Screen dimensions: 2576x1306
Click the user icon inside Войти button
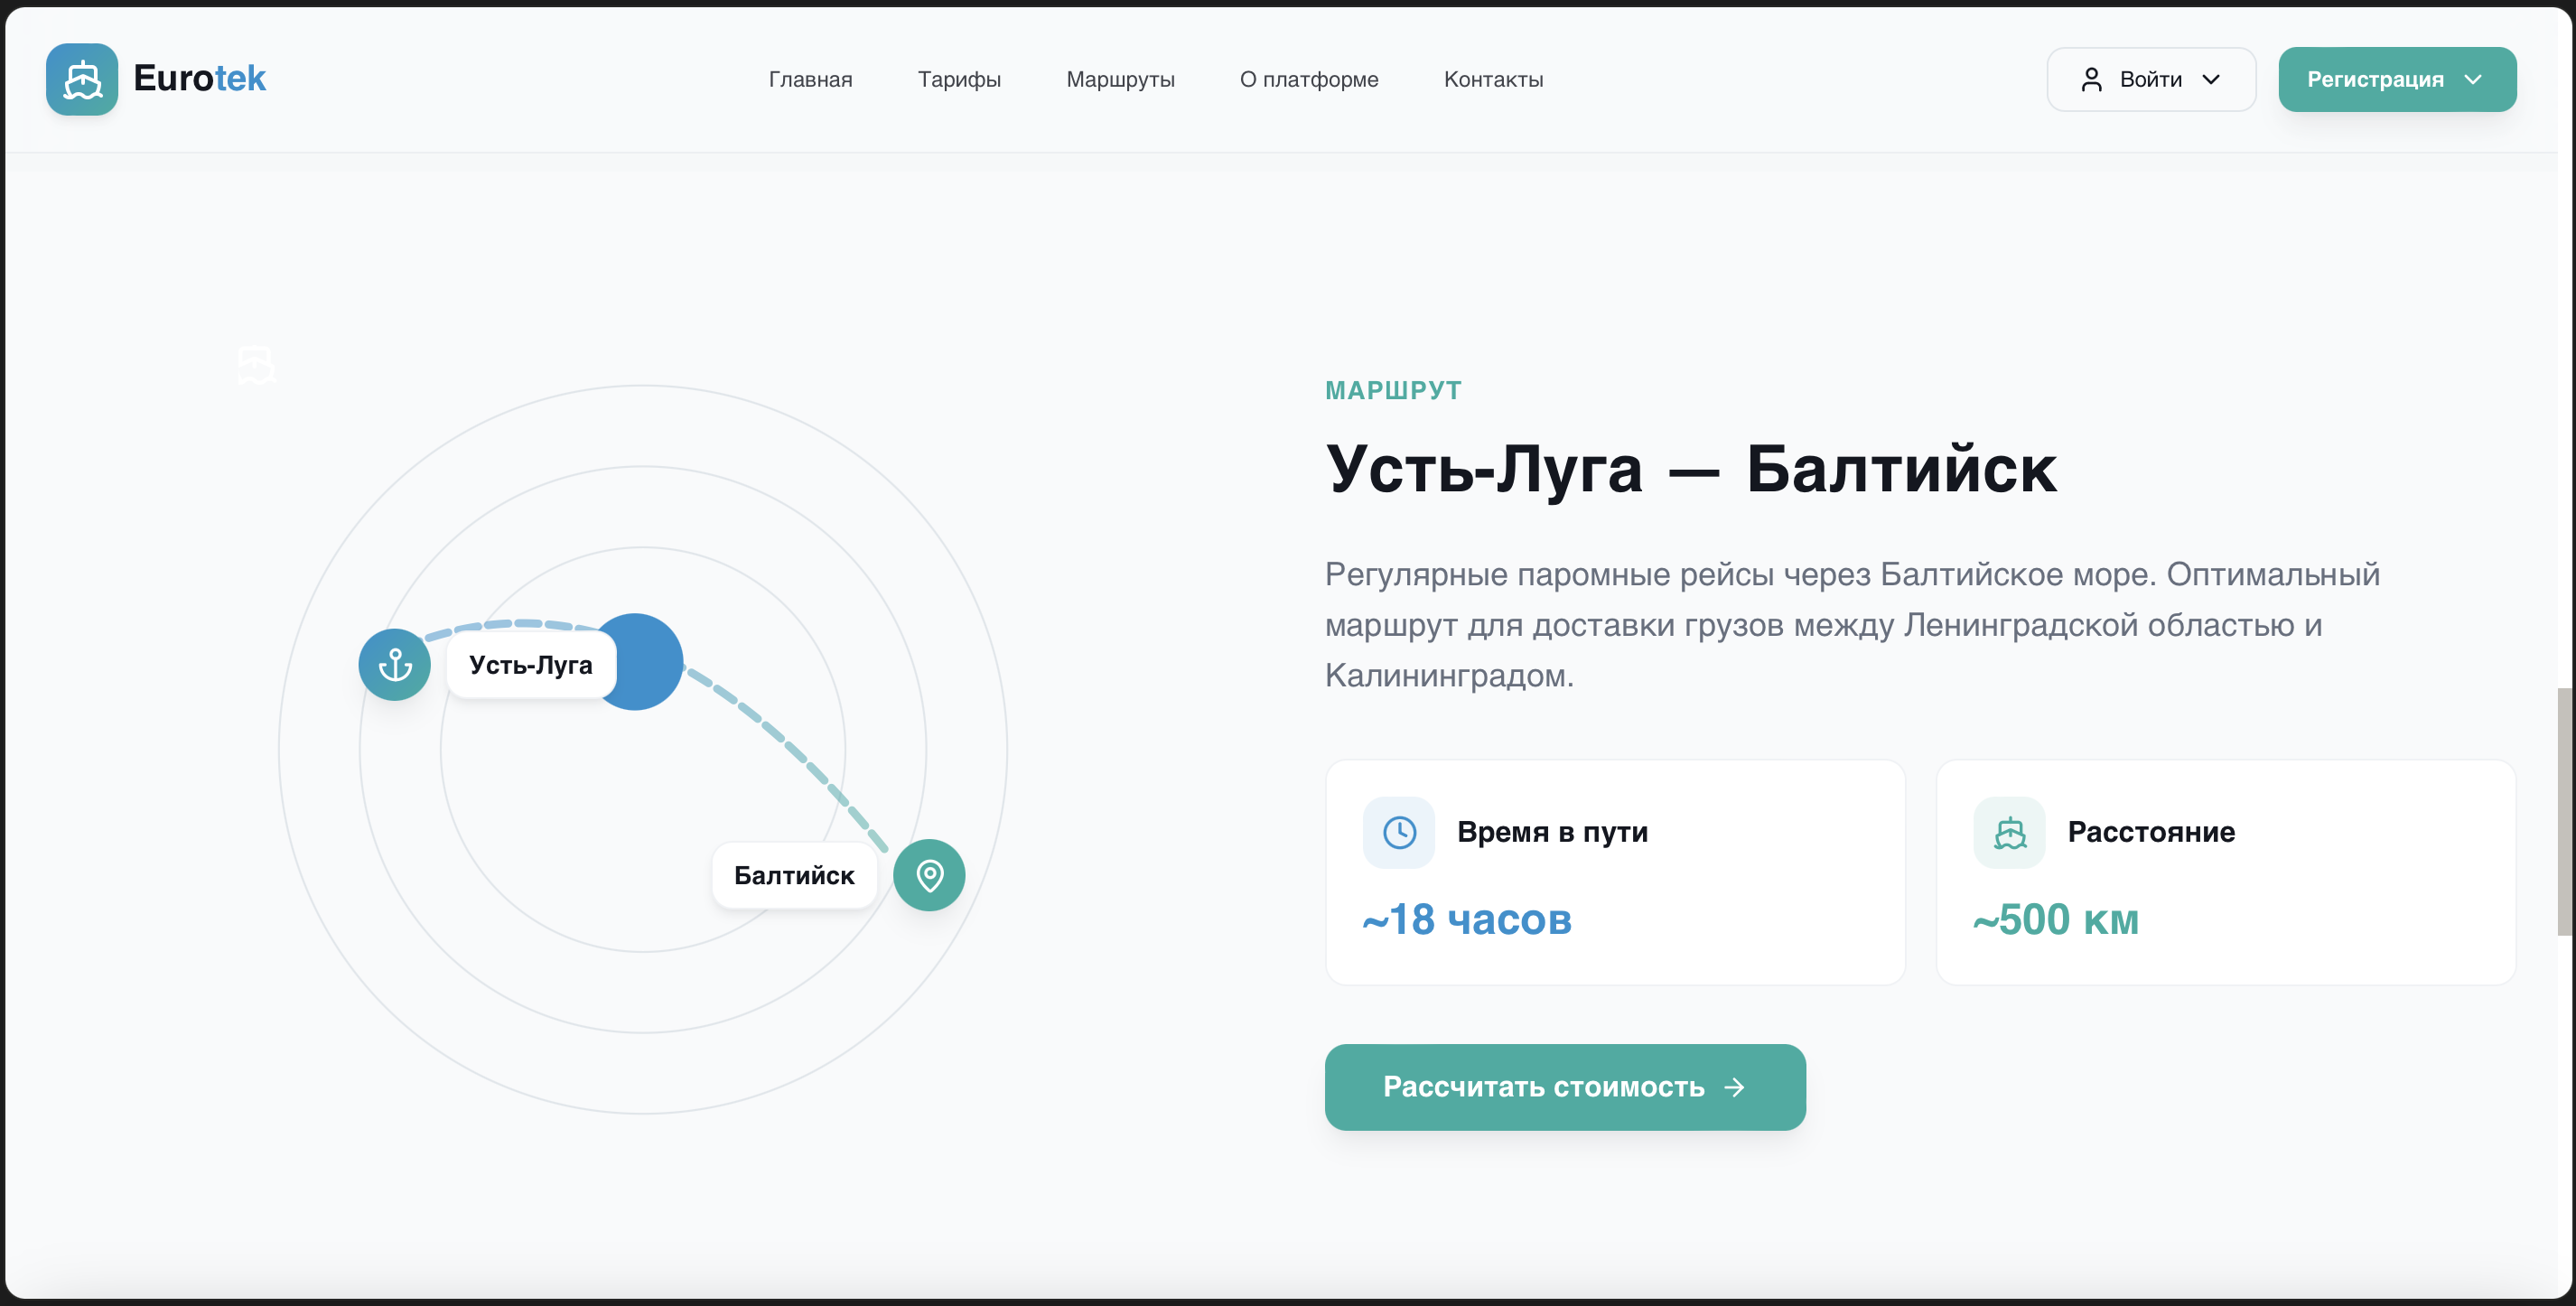point(2093,79)
